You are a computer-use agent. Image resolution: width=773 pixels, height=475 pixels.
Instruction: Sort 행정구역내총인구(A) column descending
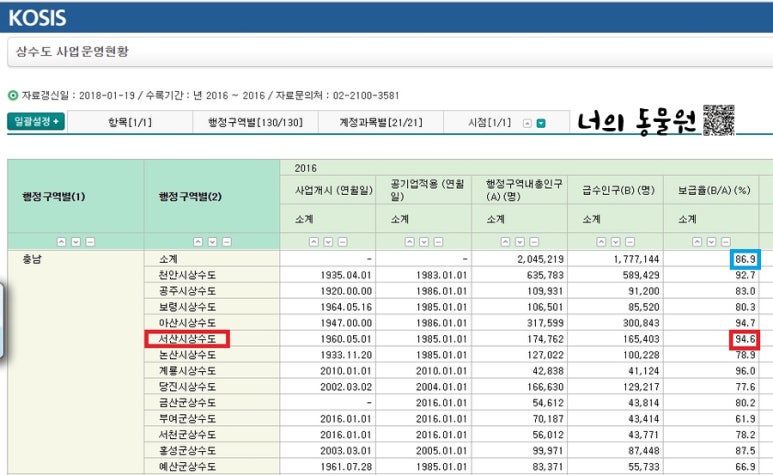(520, 242)
